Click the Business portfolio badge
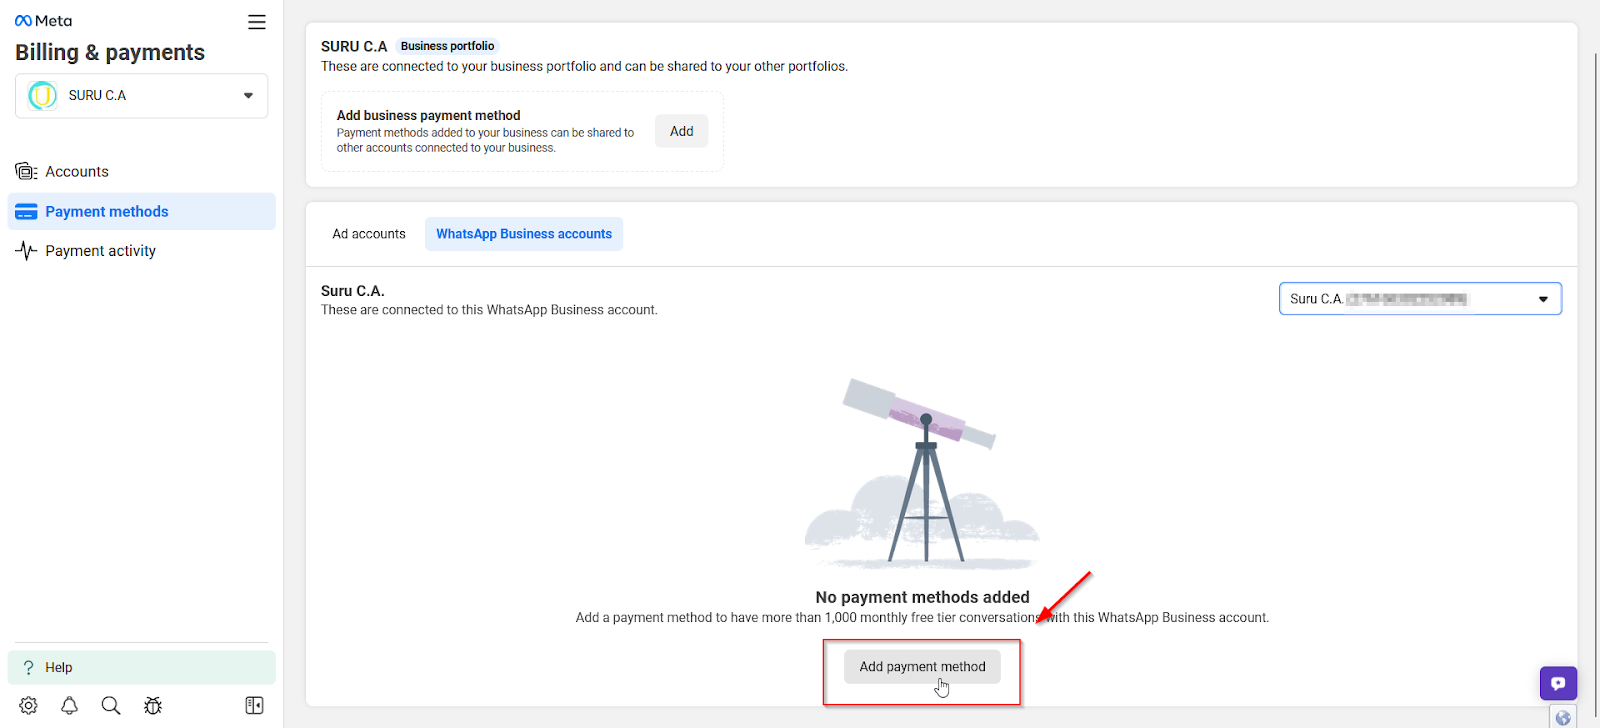 click(447, 46)
